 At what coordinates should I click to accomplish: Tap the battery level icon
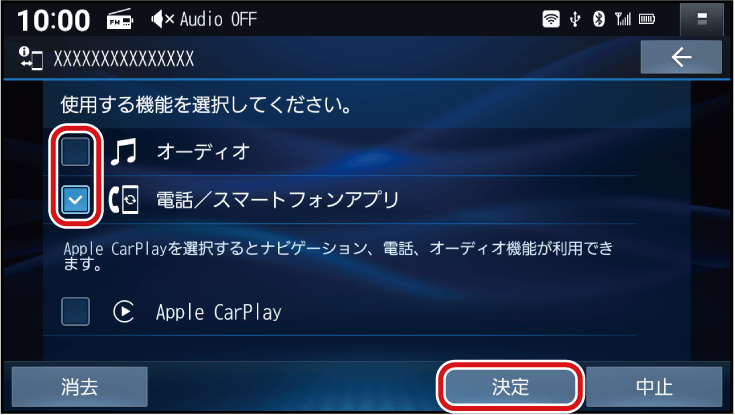coord(647,19)
